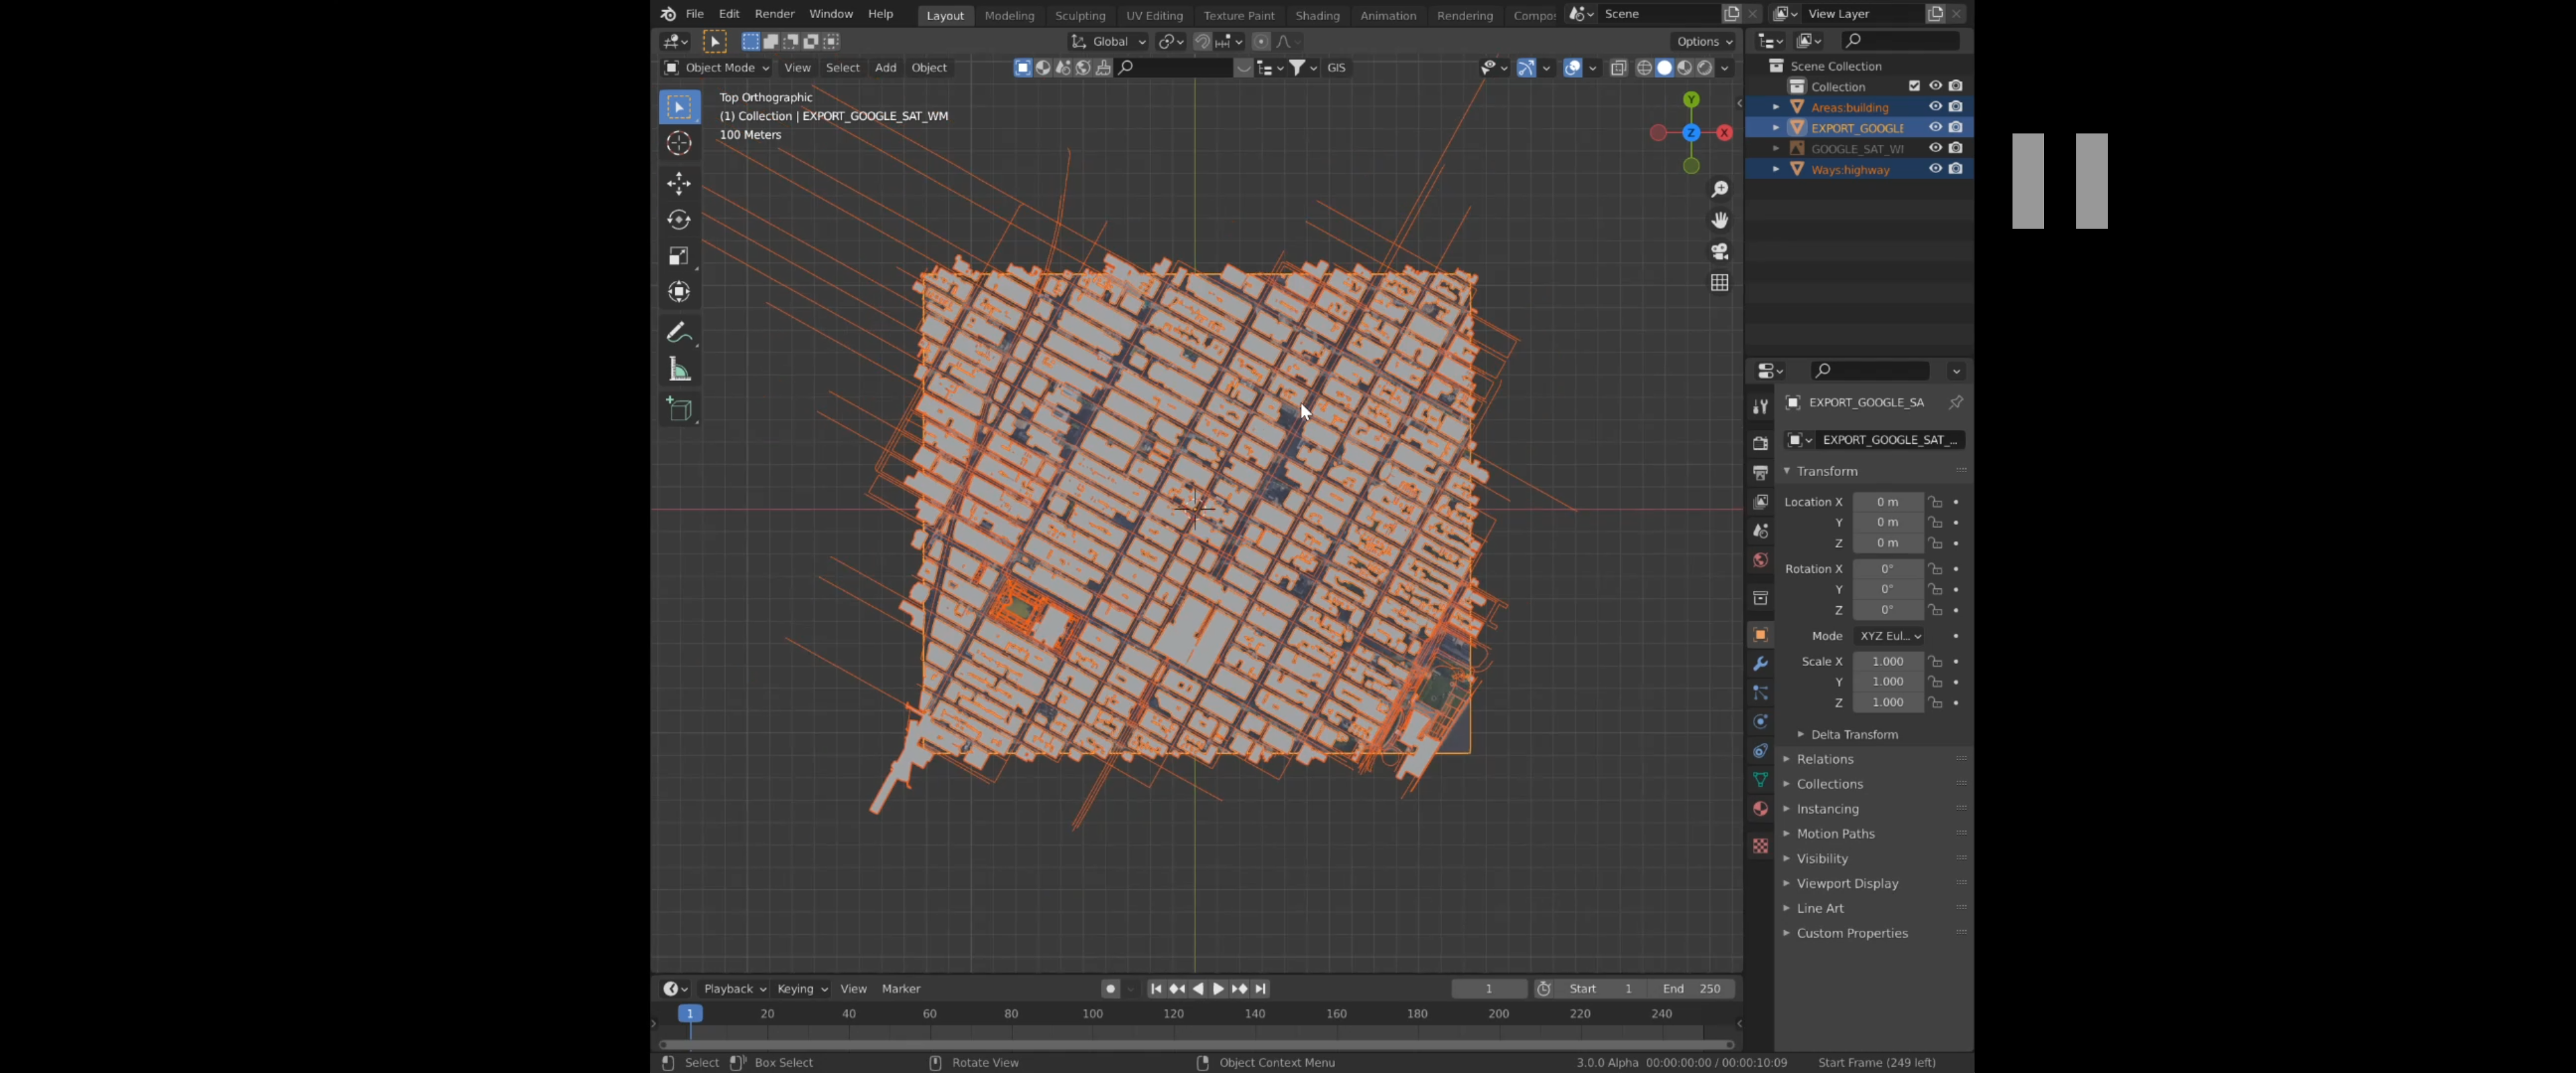Image resolution: width=2576 pixels, height=1073 pixels.
Task: Open the Object Mode dropdown
Action: click(717, 67)
